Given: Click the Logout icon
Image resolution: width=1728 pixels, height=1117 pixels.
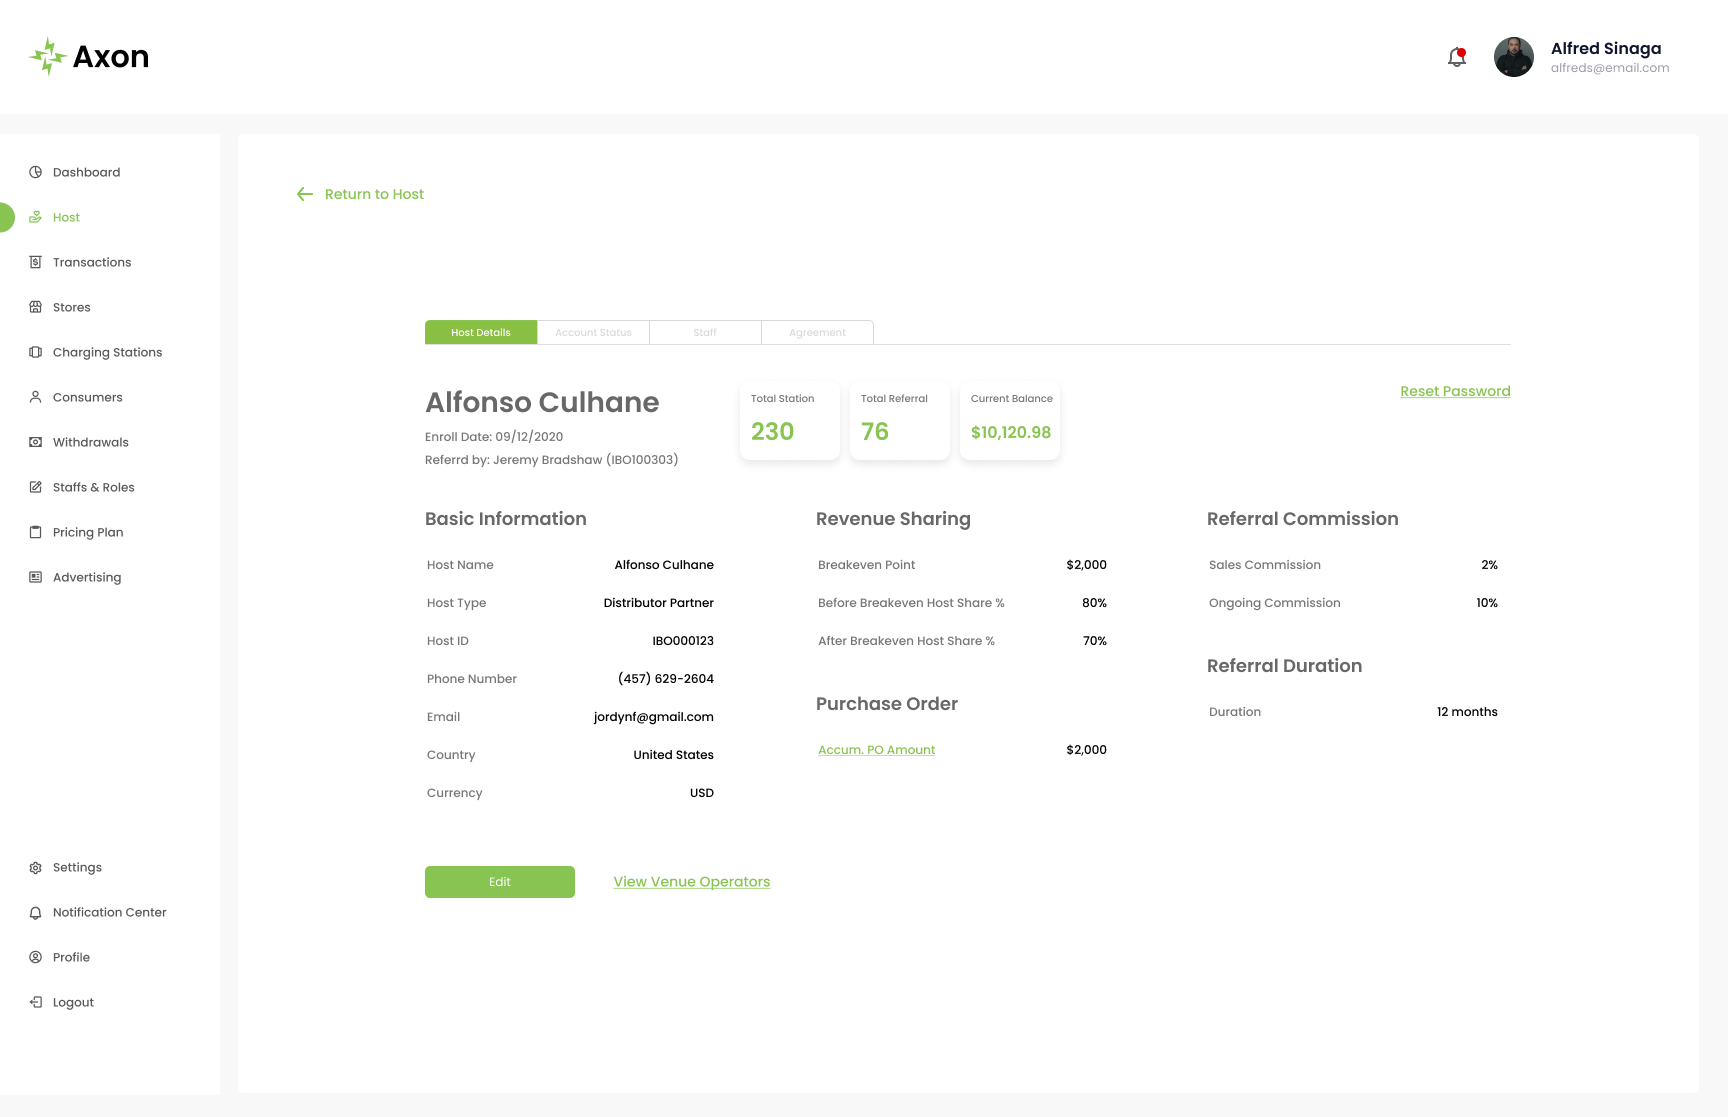Looking at the screenshot, I should point(35,1002).
